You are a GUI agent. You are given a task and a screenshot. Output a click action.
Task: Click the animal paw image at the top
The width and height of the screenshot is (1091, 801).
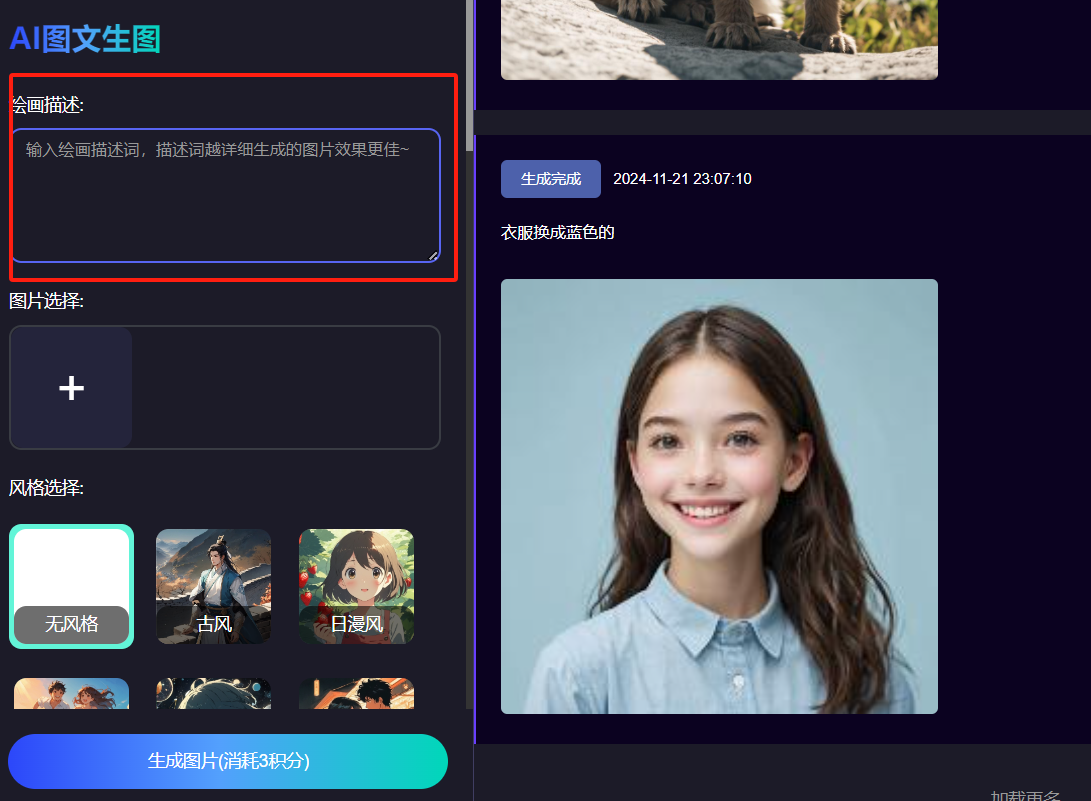click(x=717, y=39)
